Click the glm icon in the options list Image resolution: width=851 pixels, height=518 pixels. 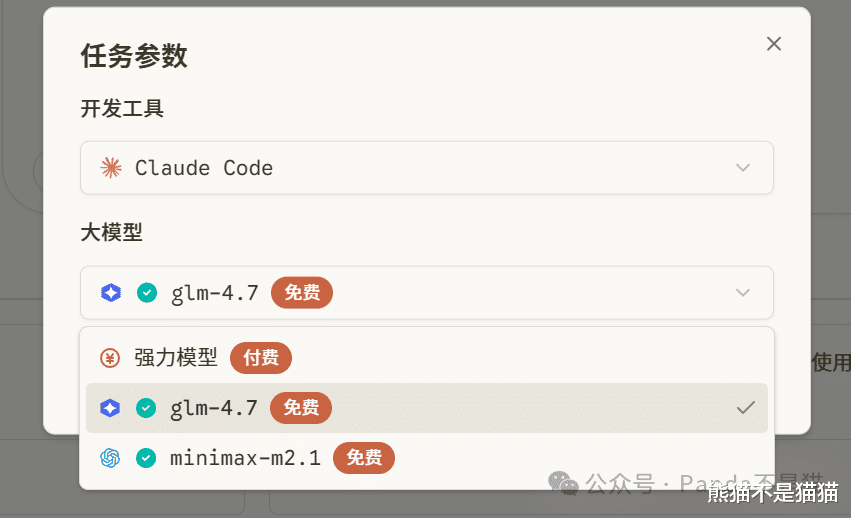click(111, 408)
